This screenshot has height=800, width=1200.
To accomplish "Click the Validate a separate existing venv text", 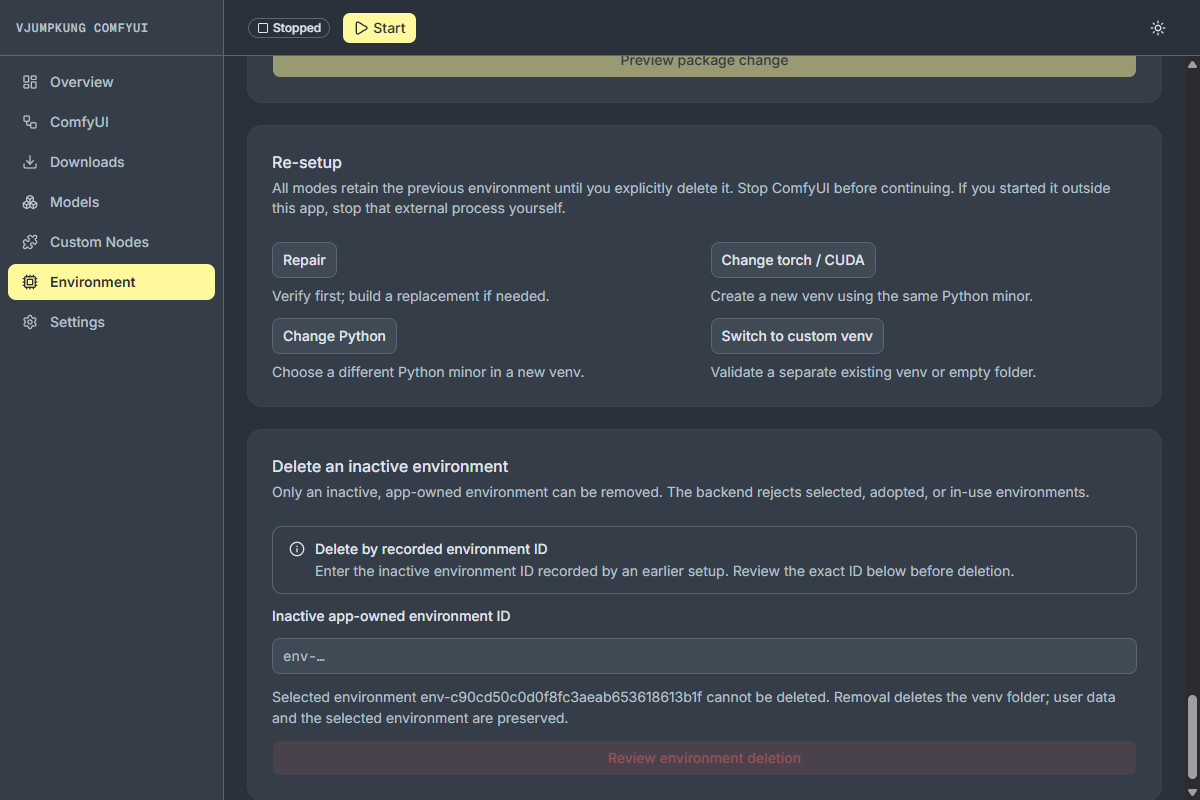I will (873, 372).
